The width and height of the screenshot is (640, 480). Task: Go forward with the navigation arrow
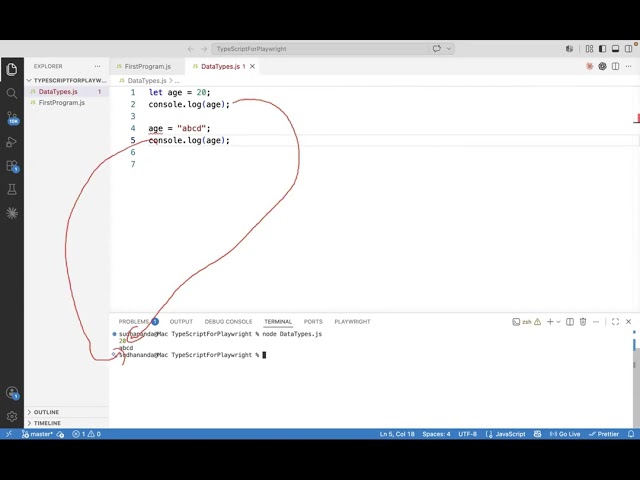[x=204, y=49]
